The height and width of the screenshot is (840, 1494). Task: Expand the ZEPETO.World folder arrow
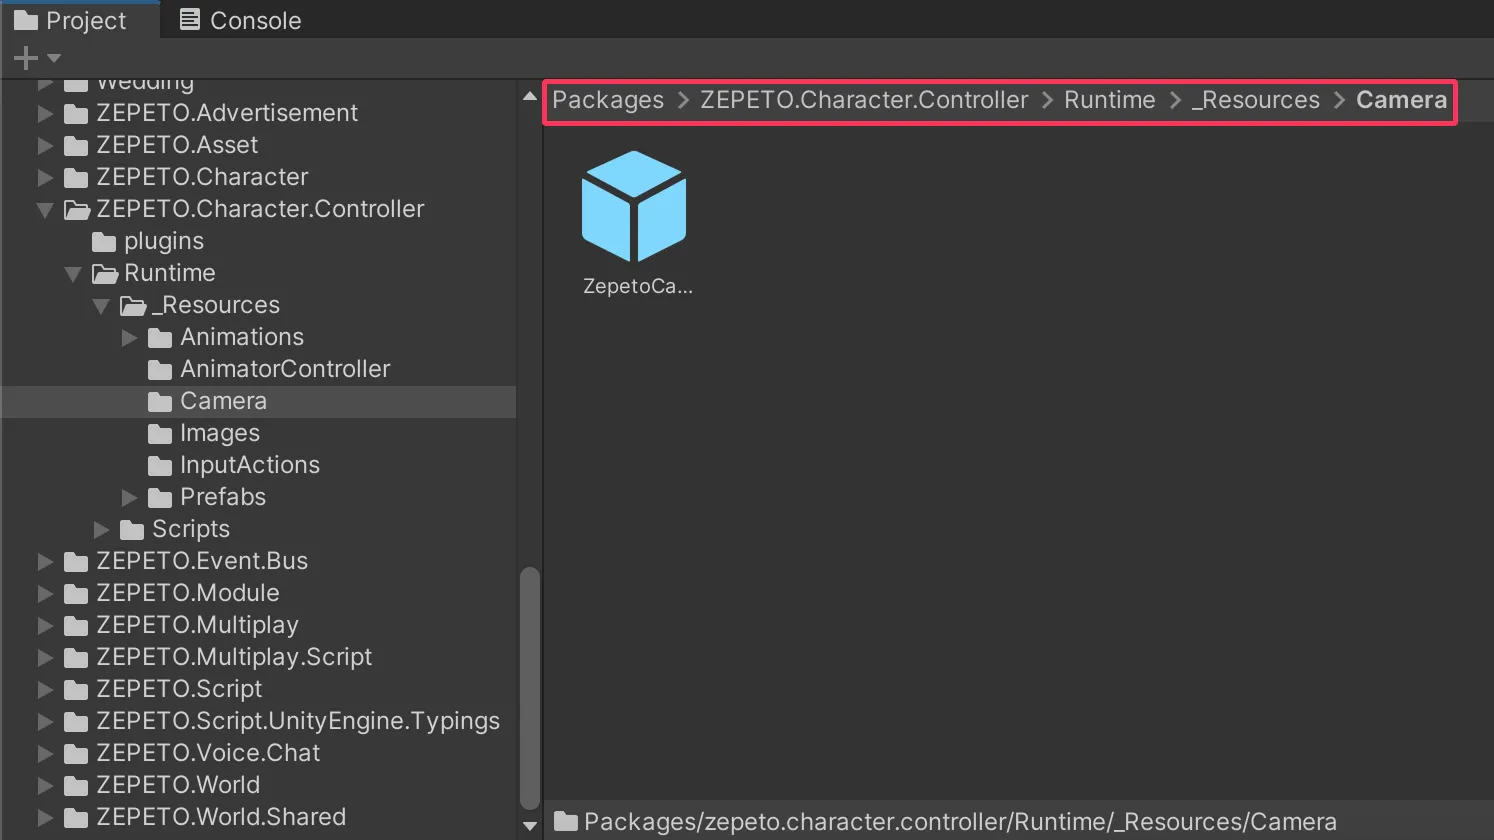tap(45, 786)
